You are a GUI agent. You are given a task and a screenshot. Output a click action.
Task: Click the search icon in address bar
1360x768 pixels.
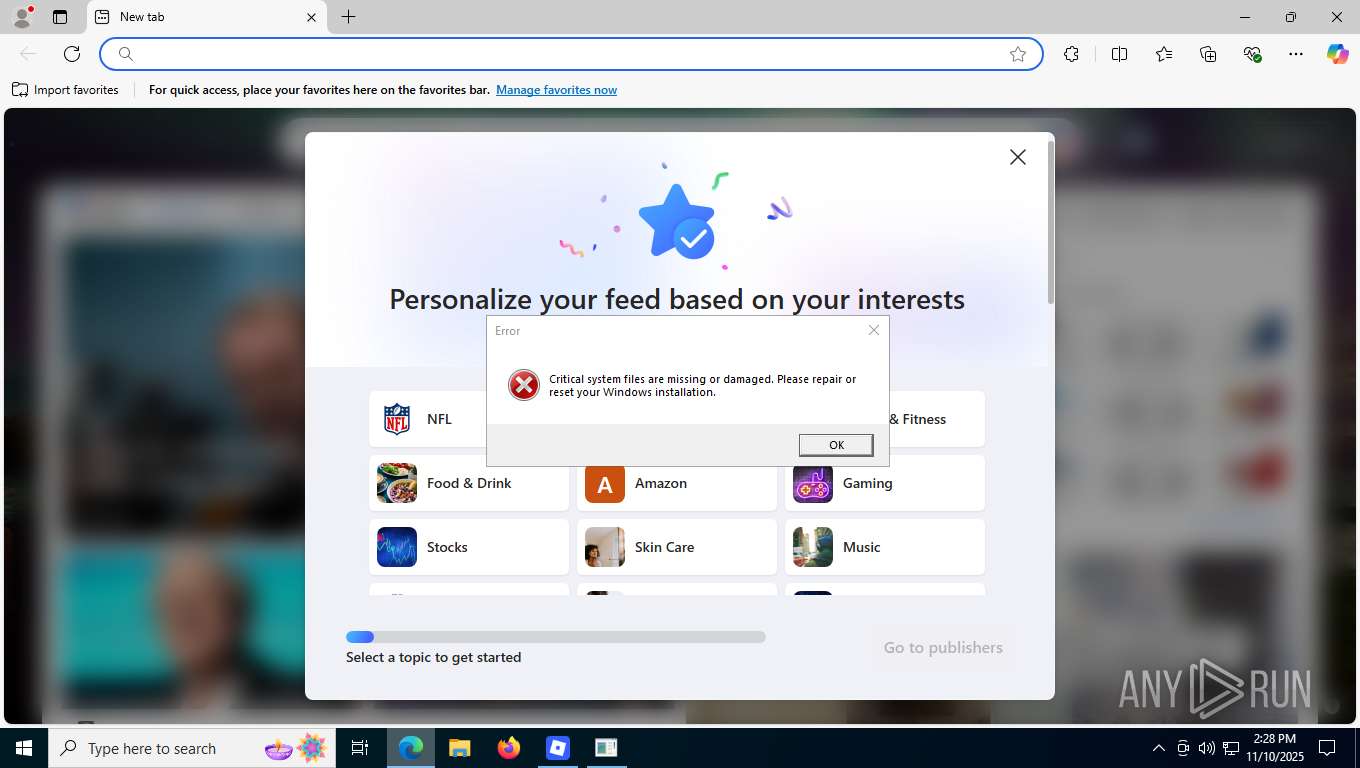pyautogui.click(x=126, y=54)
